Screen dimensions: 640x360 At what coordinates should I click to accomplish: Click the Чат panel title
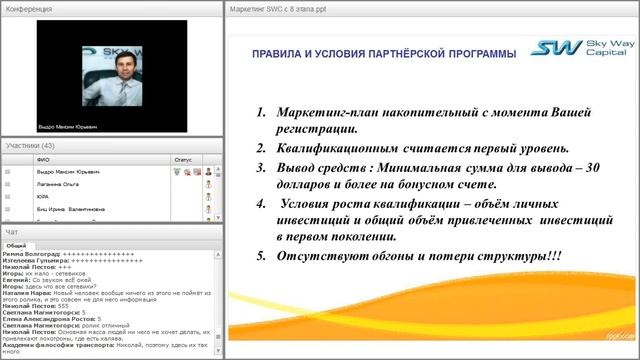pyautogui.click(x=11, y=232)
